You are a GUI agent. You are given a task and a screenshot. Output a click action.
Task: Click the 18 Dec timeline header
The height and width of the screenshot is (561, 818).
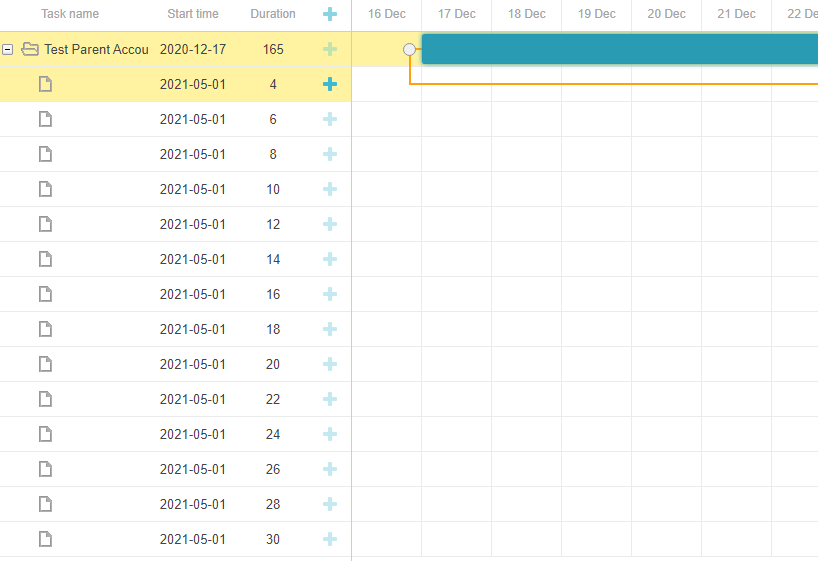526,14
